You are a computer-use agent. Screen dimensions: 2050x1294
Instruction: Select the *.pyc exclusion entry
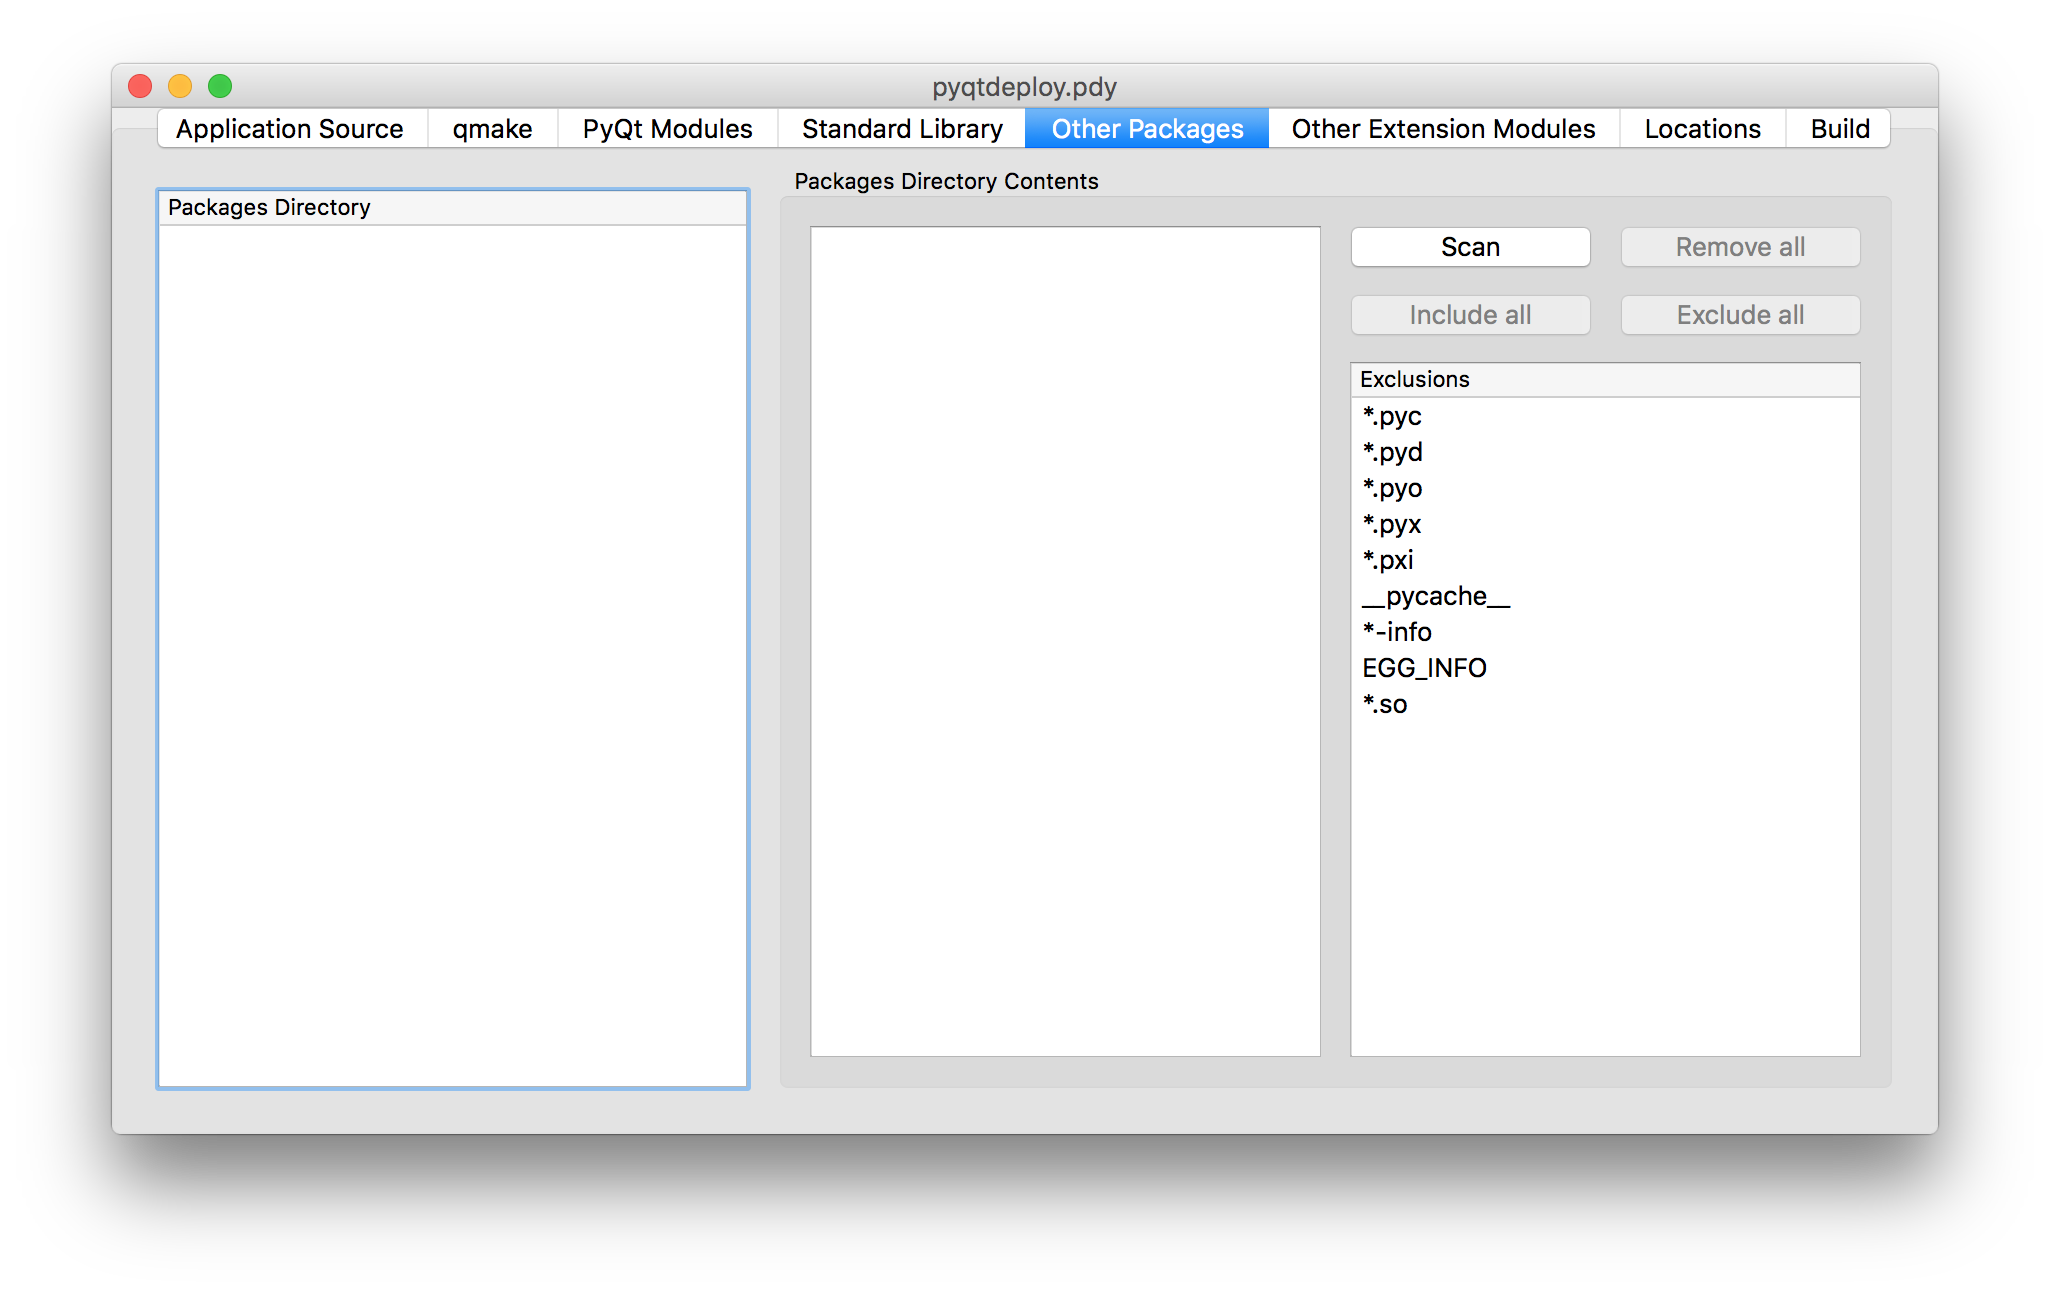[1392, 416]
